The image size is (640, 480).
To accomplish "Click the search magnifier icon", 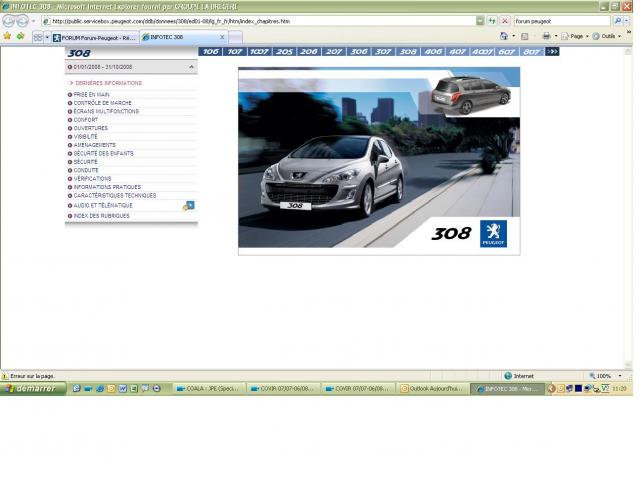I will (x=618, y=21).
